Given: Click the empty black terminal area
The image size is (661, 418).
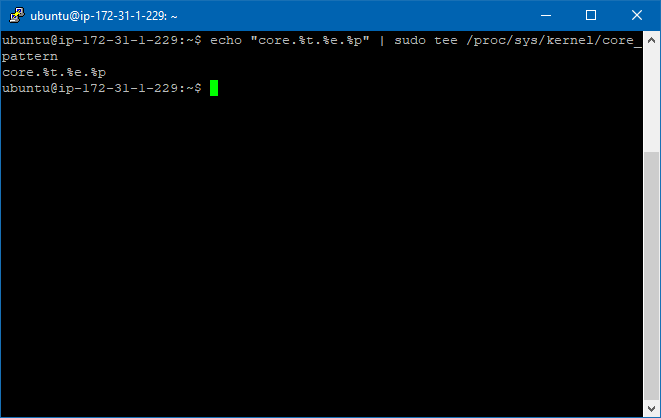Looking at the screenshot, I should 322,253.
